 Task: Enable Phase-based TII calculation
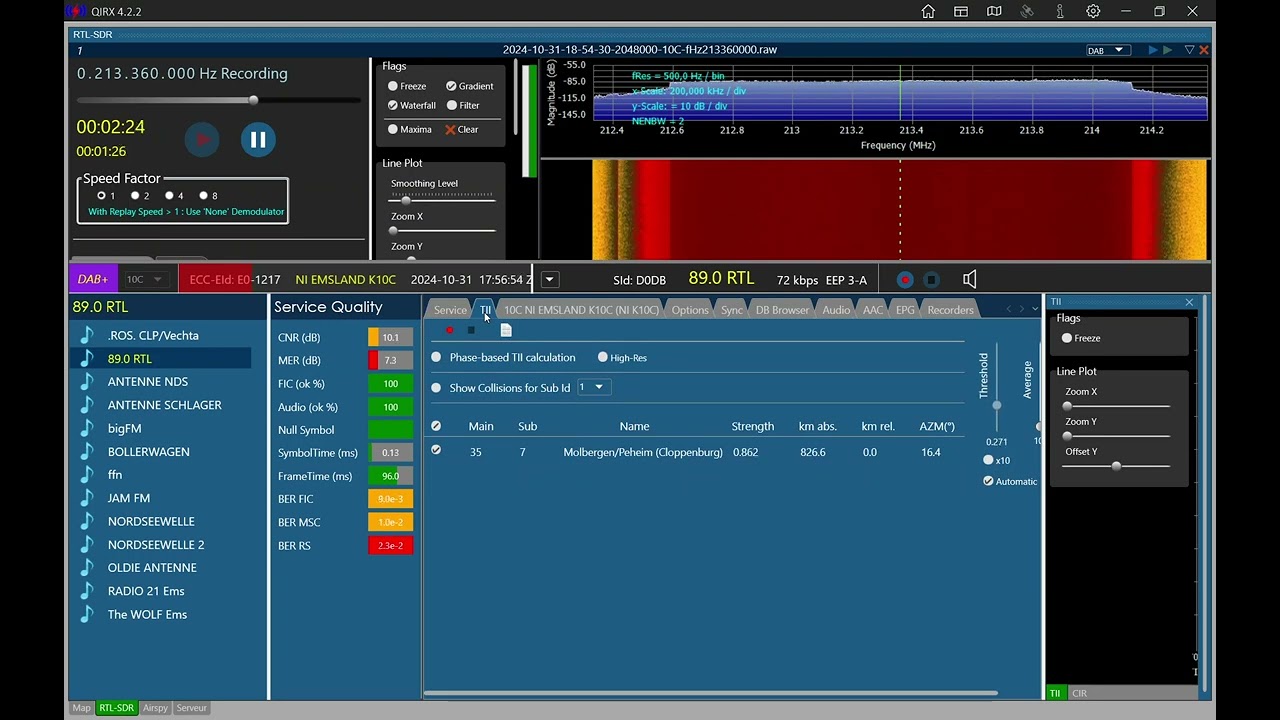coord(436,357)
